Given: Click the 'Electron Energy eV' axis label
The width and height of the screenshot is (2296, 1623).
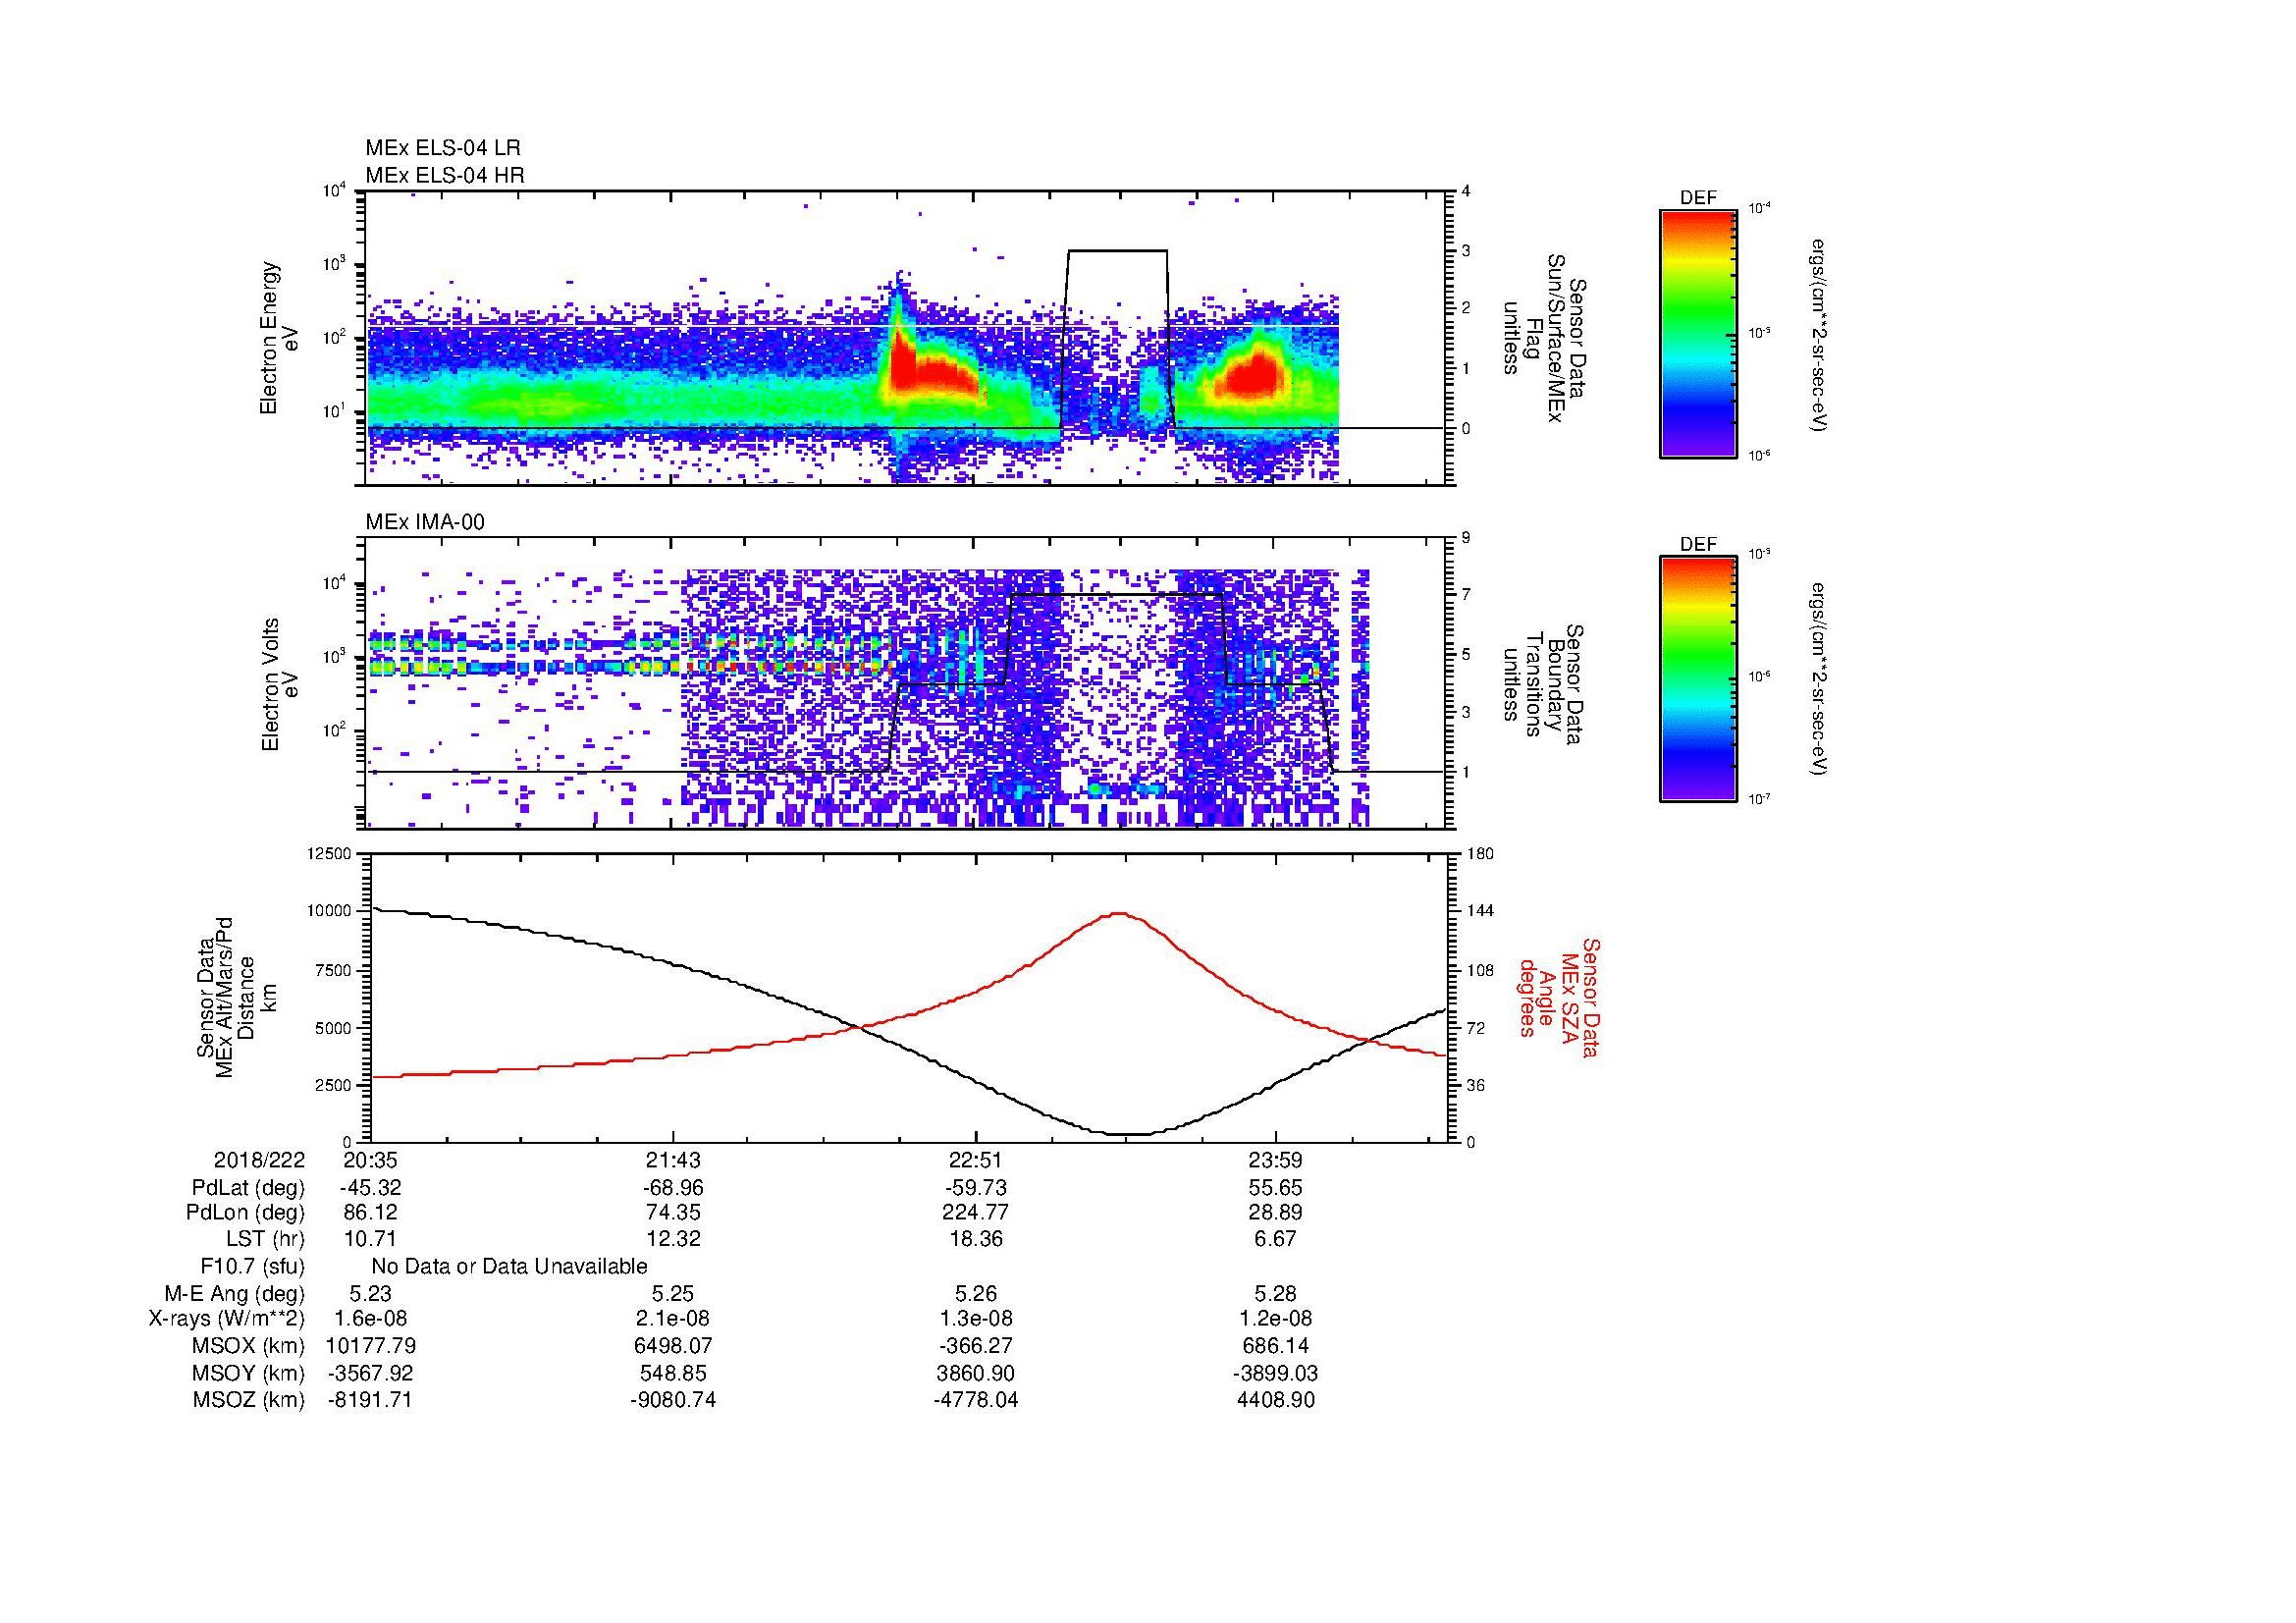Looking at the screenshot, I should pyautogui.click(x=279, y=338).
